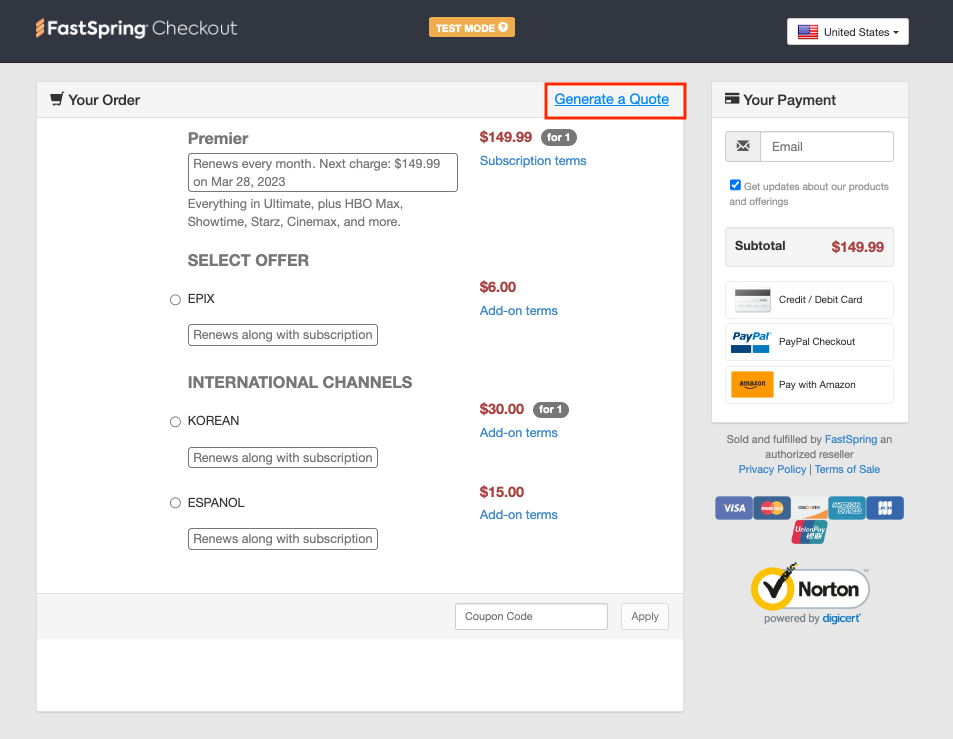The width and height of the screenshot is (953, 739).
Task: Click the $6.00 EPIX price
Action: [498, 287]
